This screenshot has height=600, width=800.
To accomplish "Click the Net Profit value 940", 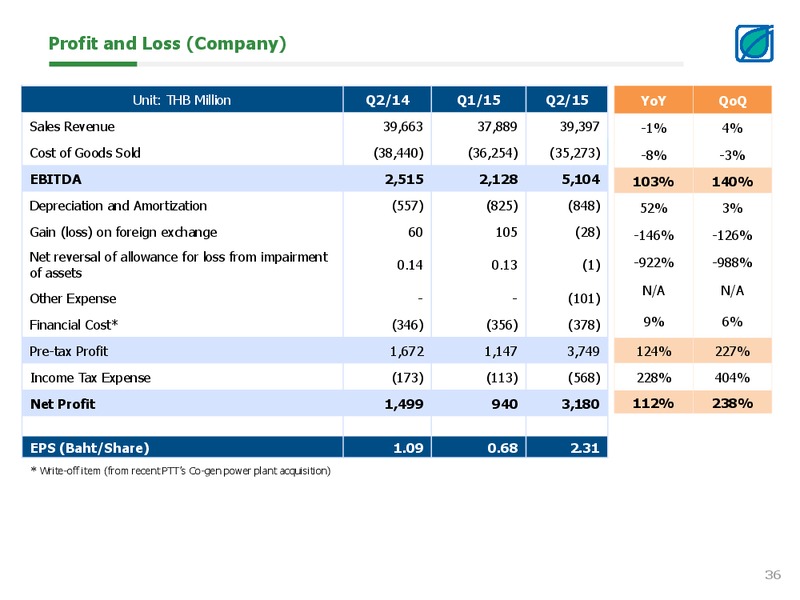I will point(505,404).
